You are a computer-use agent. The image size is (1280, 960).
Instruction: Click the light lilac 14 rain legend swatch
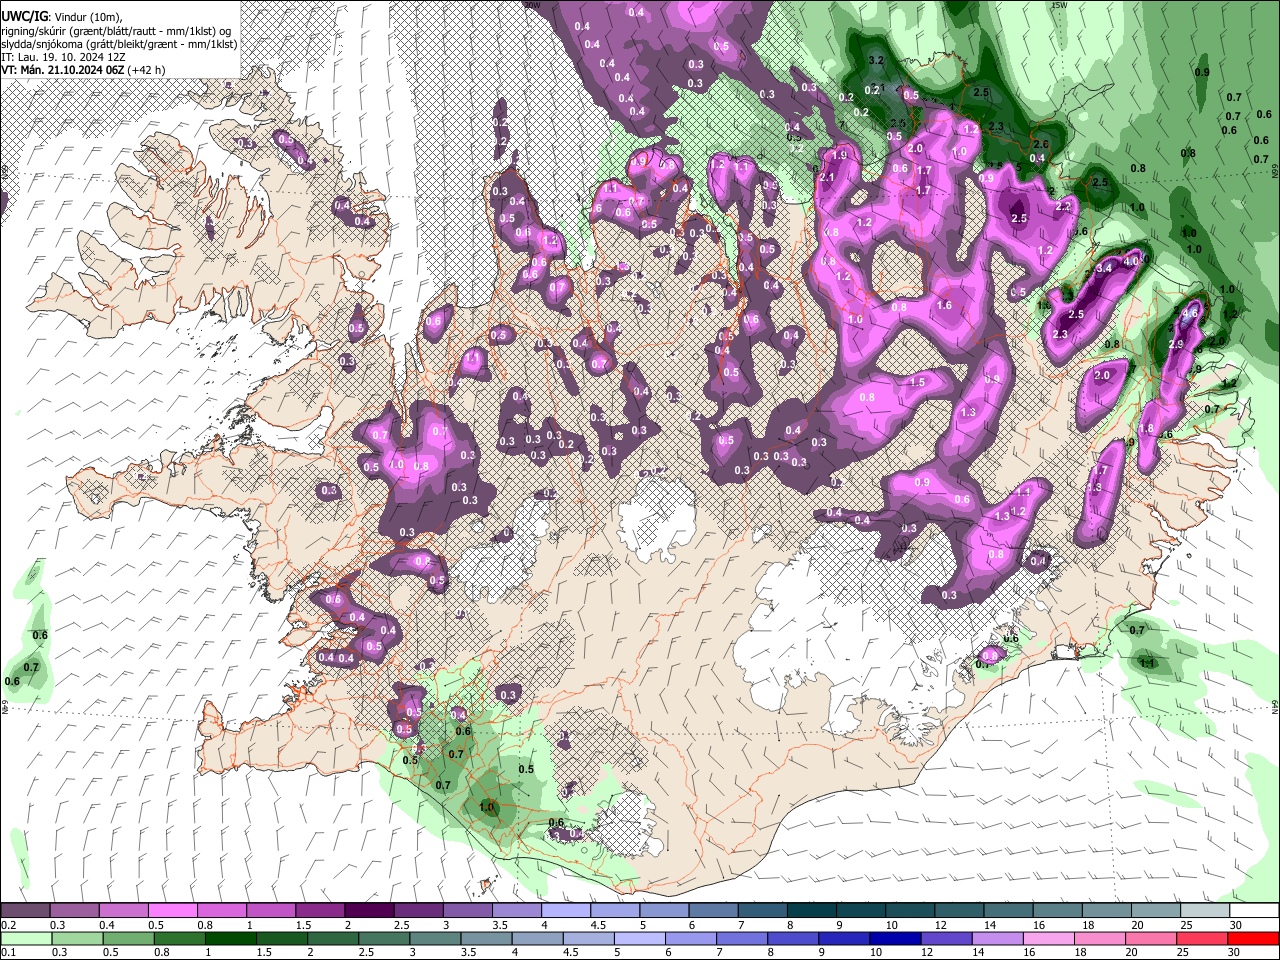click(x=998, y=939)
